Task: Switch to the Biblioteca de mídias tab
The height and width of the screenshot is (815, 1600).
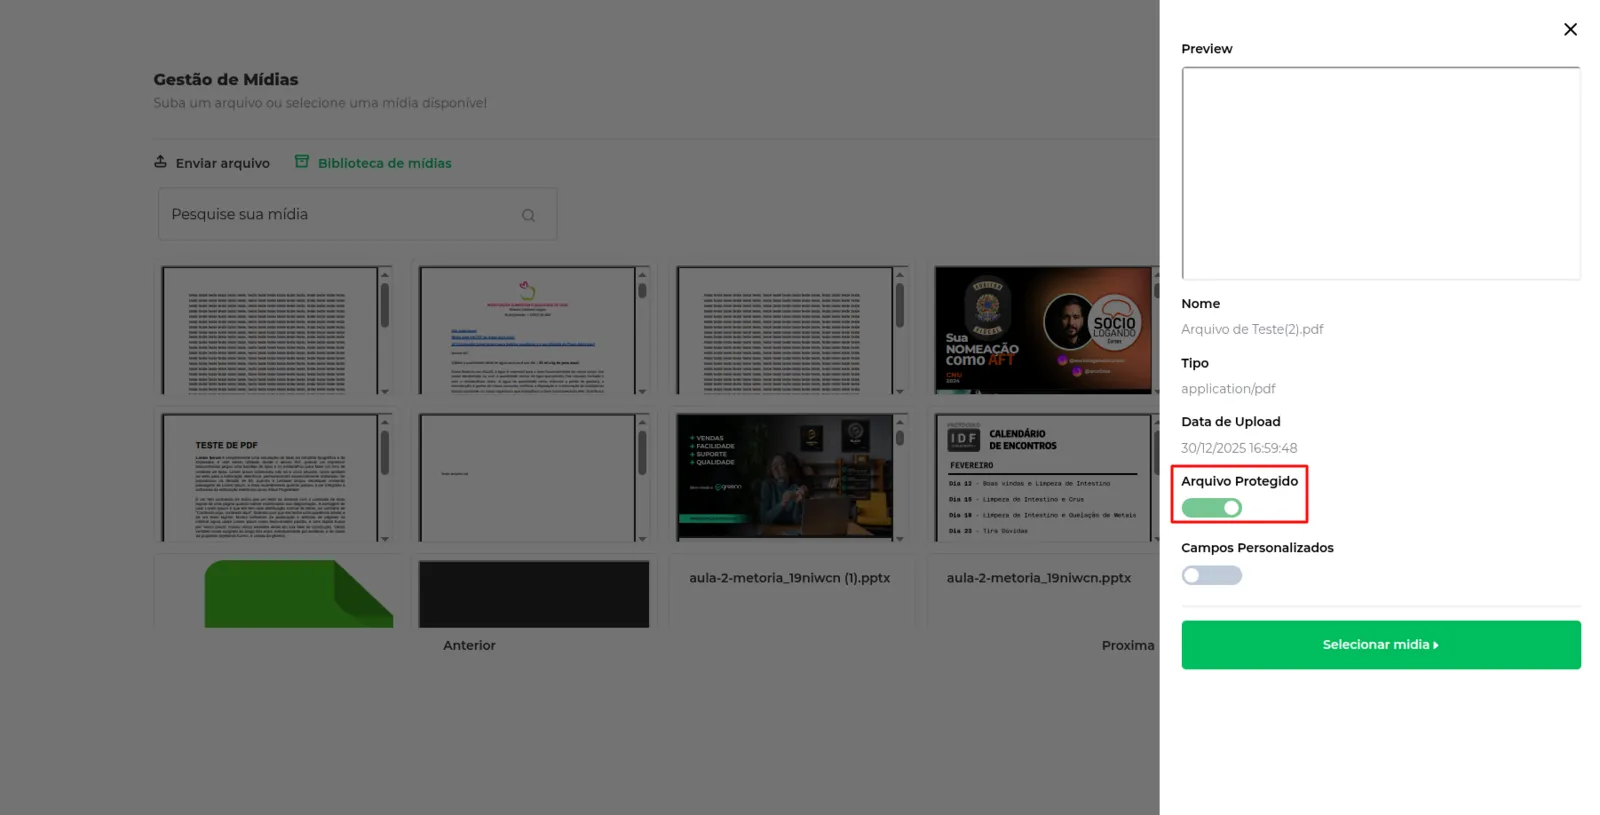Action: [373, 163]
